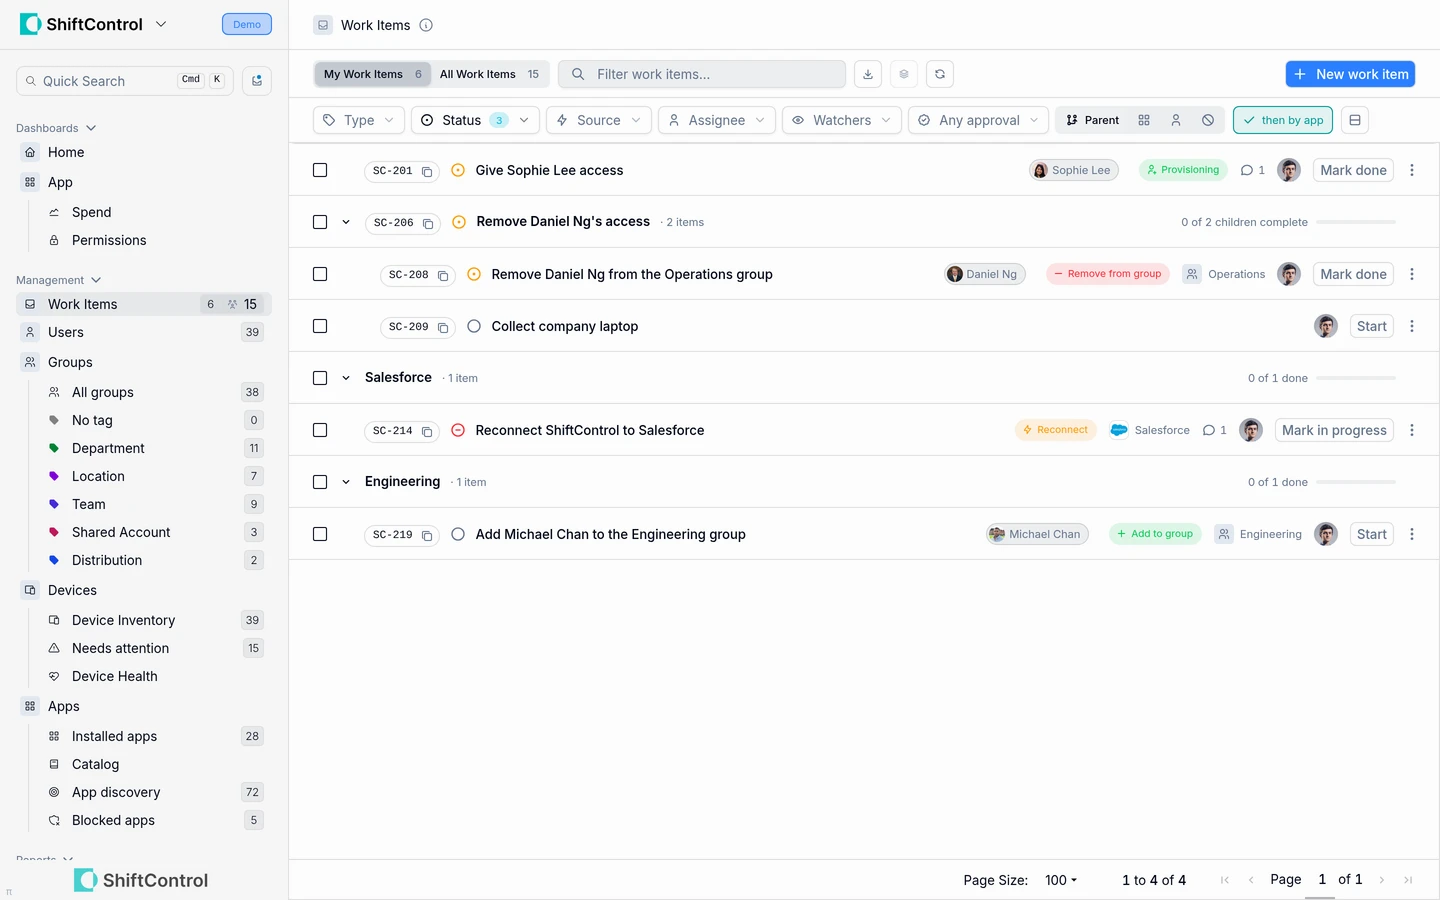Check the Engineering group checkbox

[320, 482]
